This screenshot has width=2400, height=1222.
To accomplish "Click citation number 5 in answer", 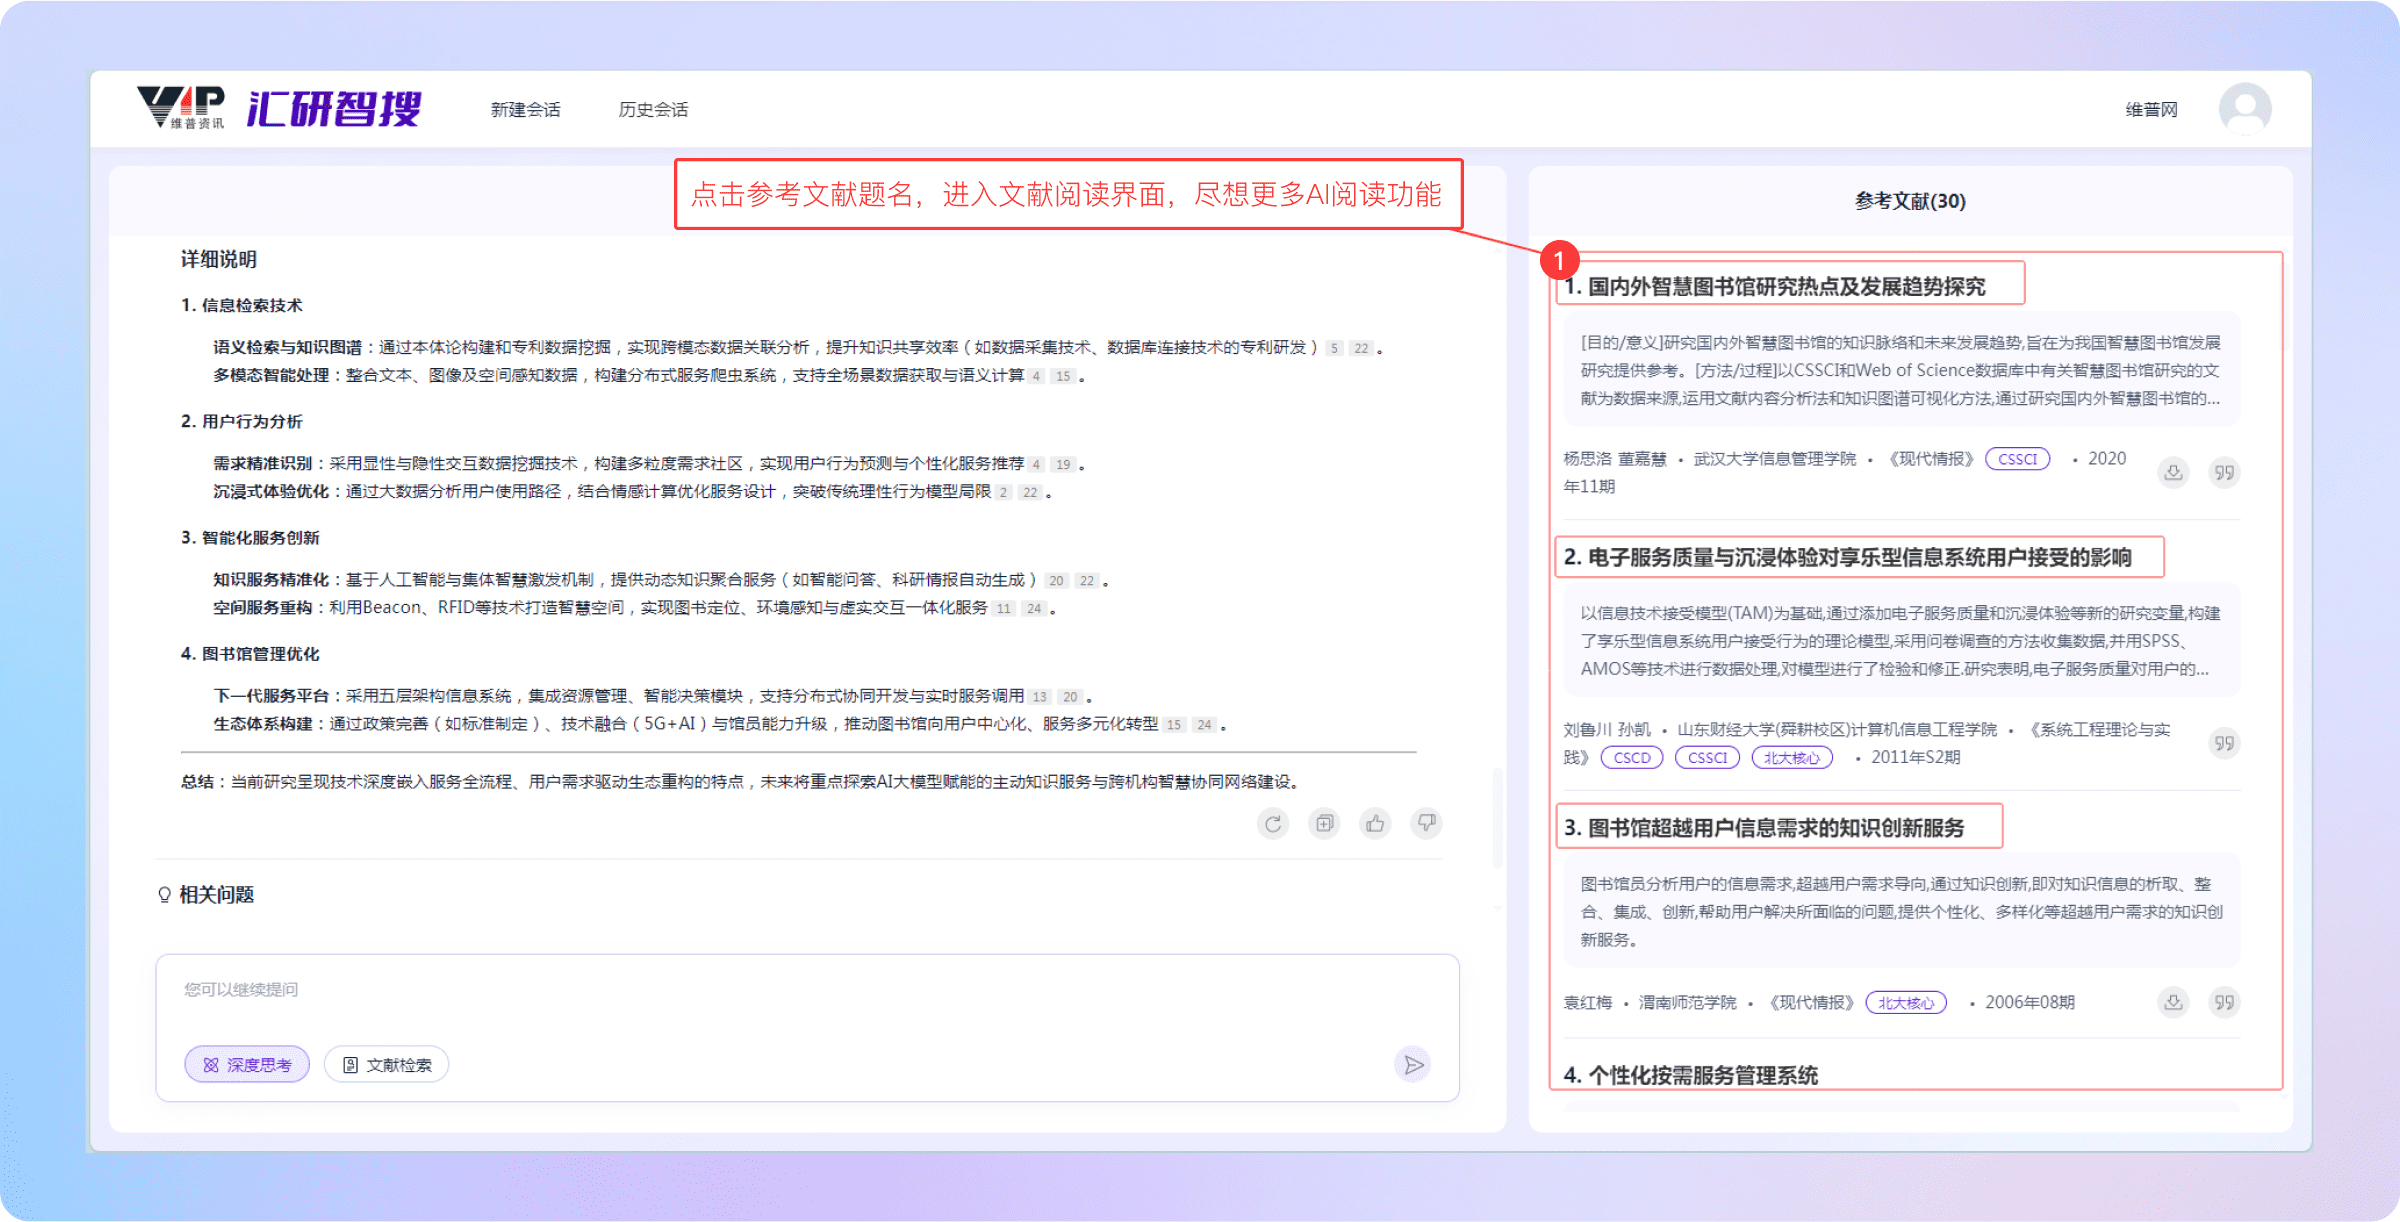I will [x=1334, y=348].
